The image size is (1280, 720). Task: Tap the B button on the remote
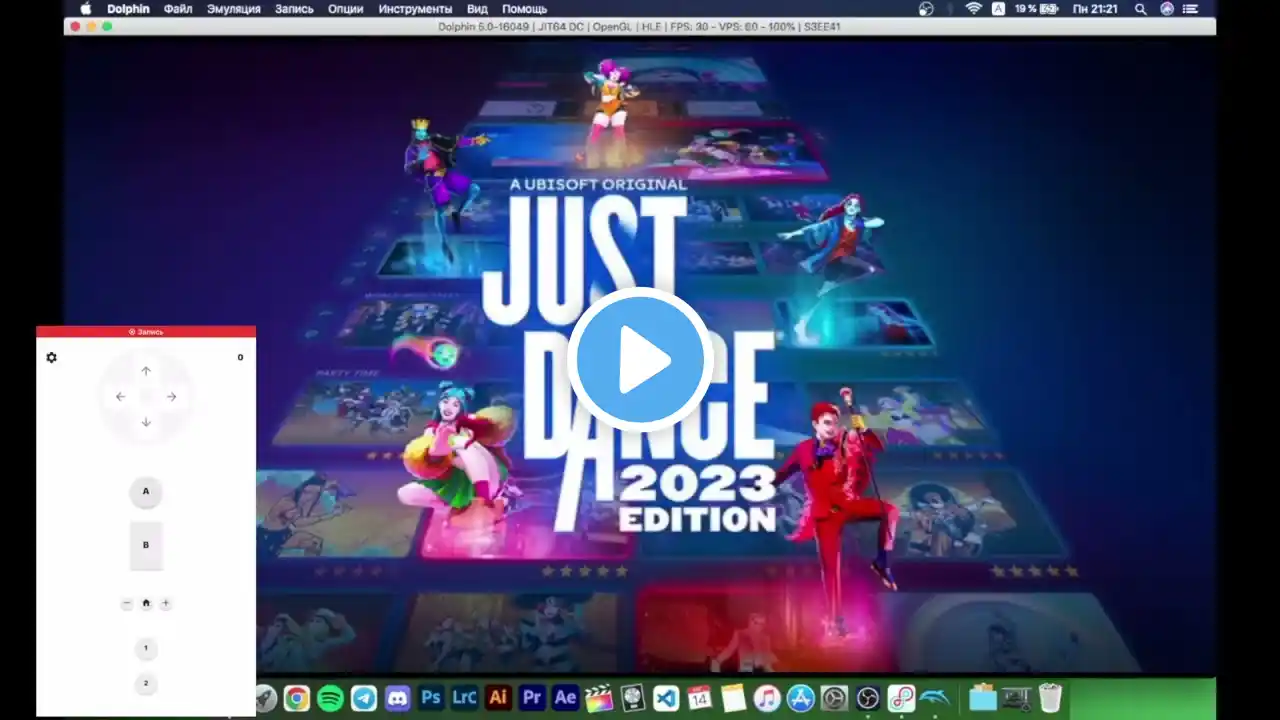[x=146, y=545]
